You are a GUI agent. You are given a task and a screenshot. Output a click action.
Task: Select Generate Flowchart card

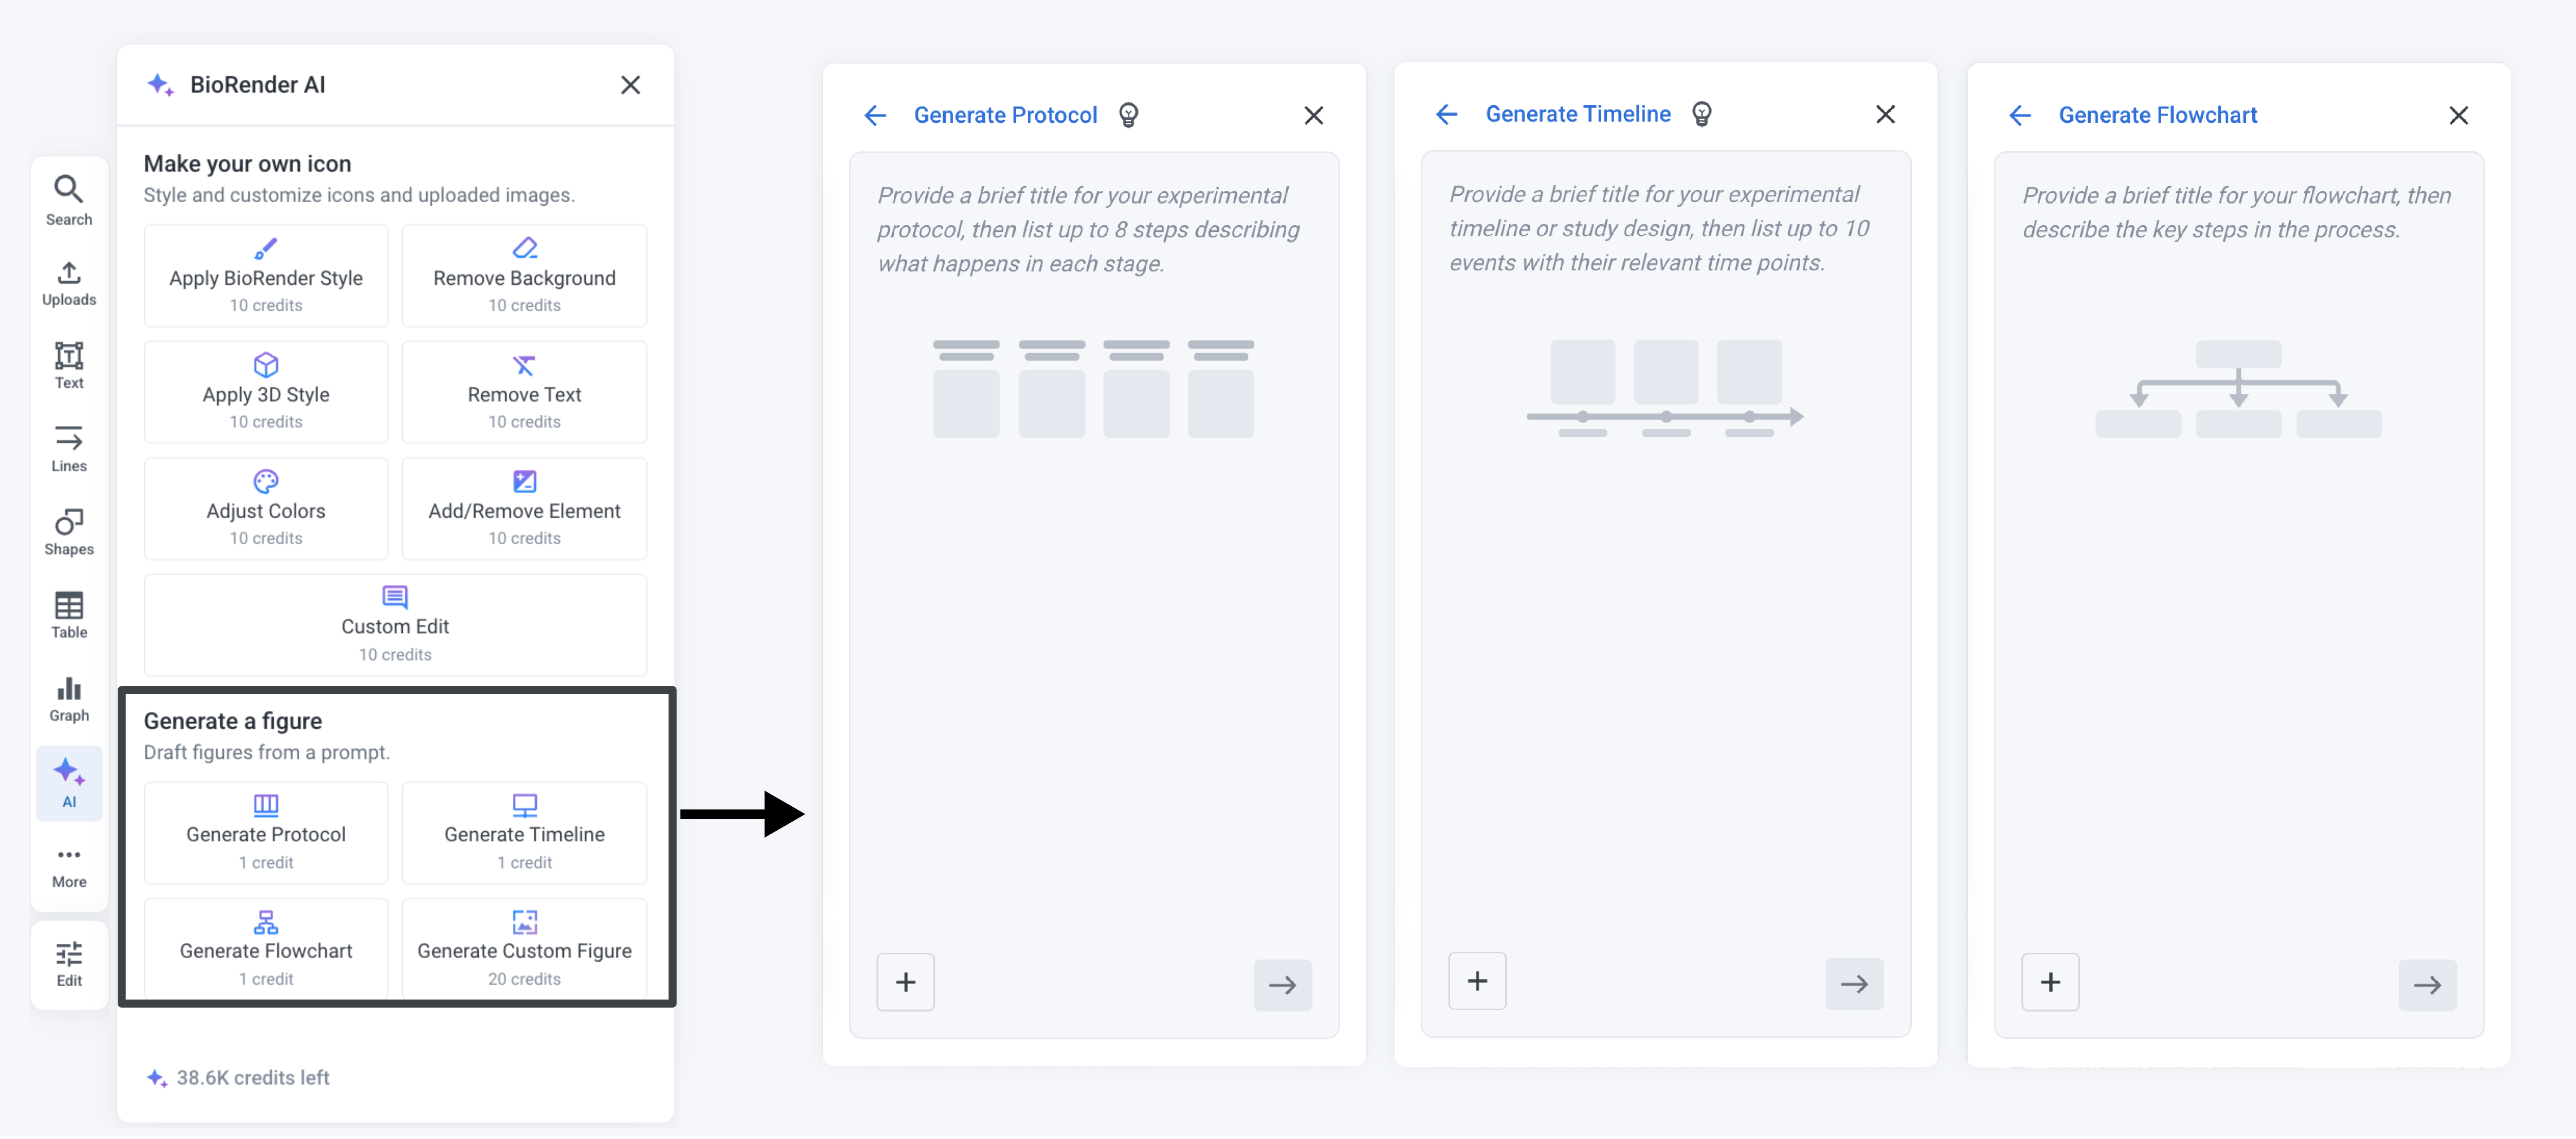(x=266, y=947)
